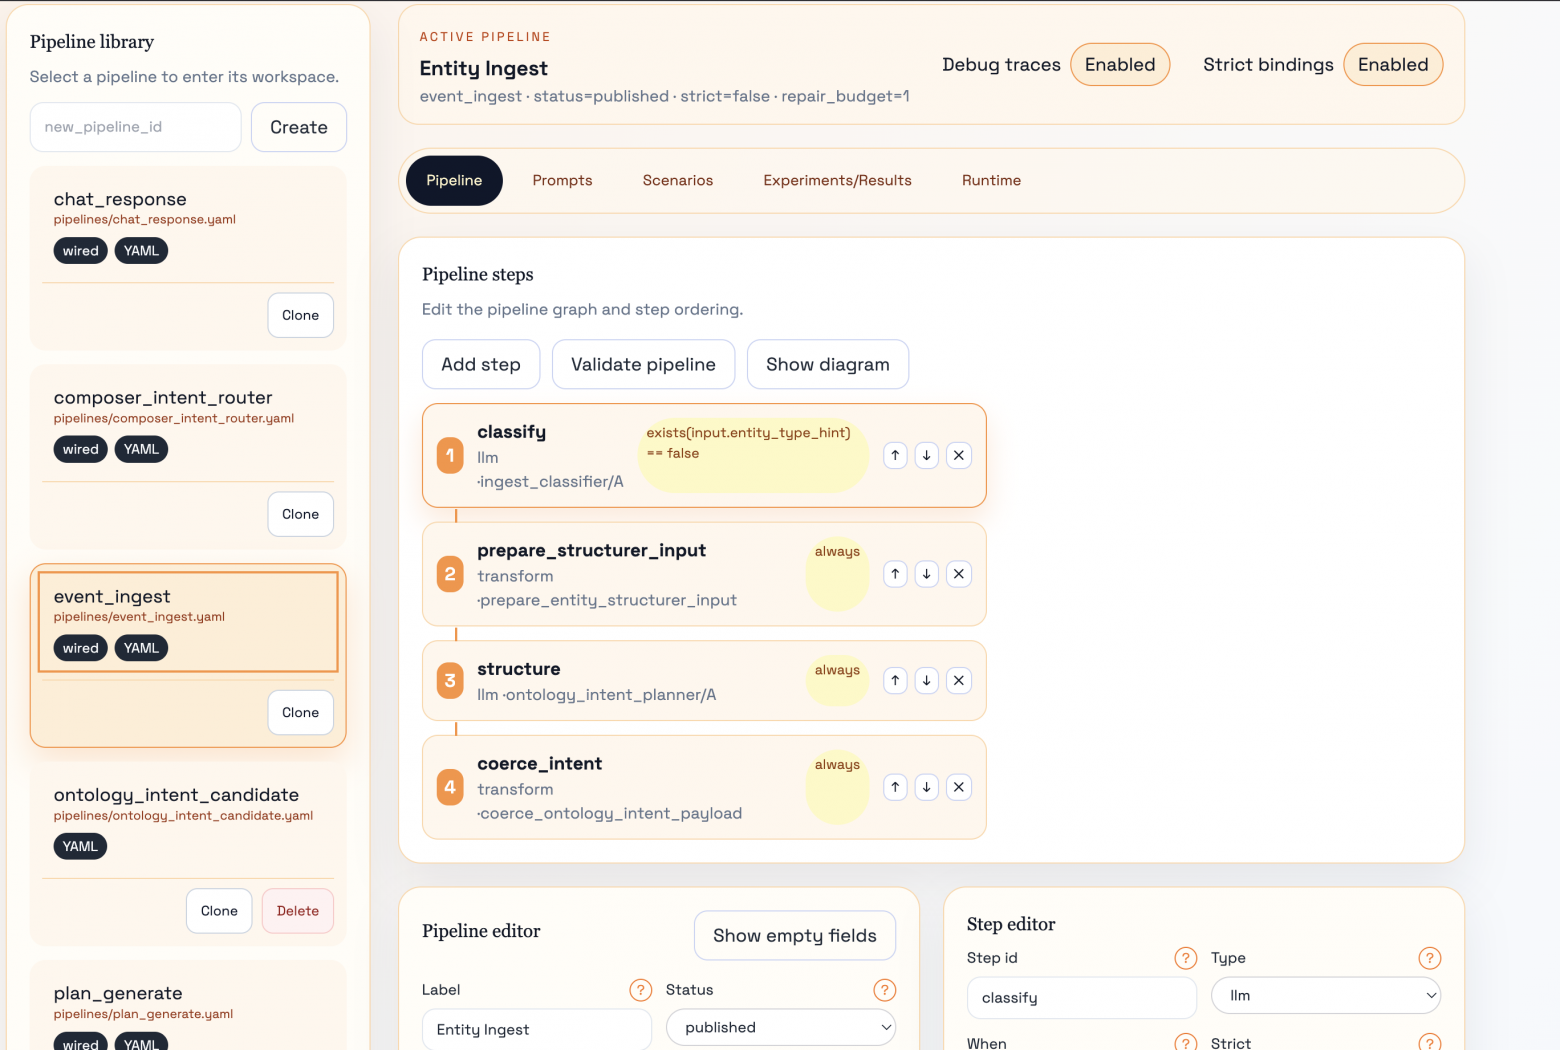Click the always condition on coerce_intent step

coord(837,787)
